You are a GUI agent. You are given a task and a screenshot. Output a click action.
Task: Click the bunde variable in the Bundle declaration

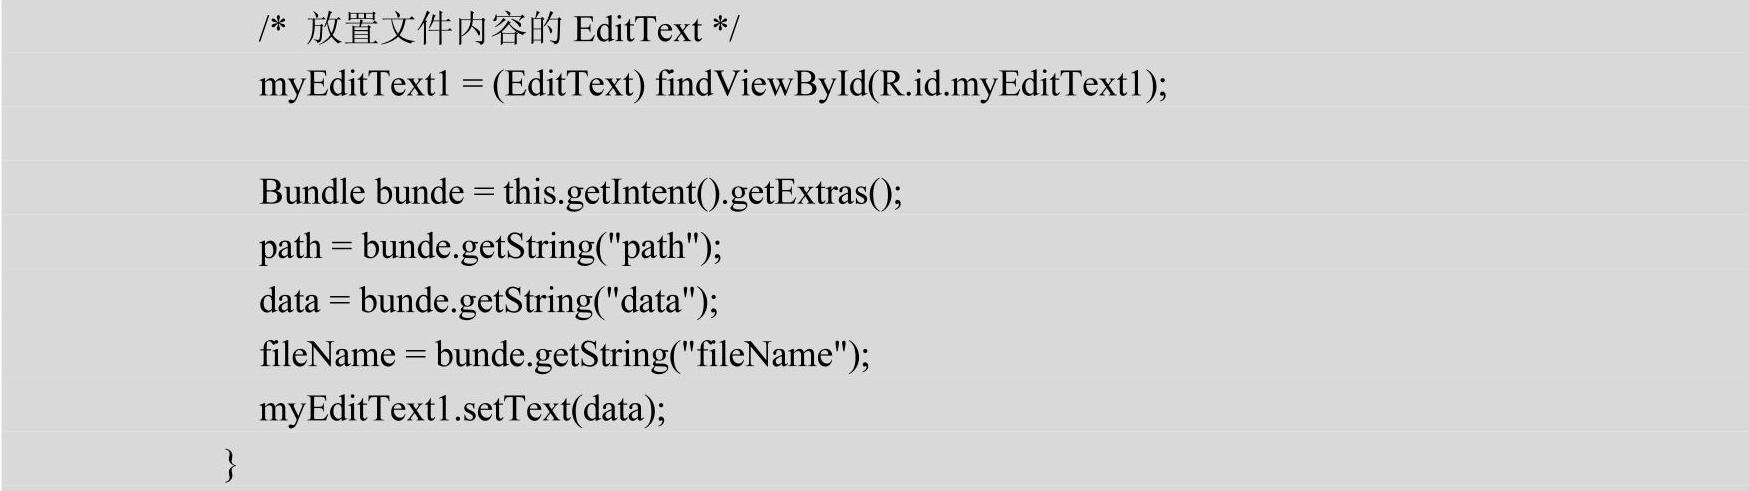pyautogui.click(x=419, y=192)
